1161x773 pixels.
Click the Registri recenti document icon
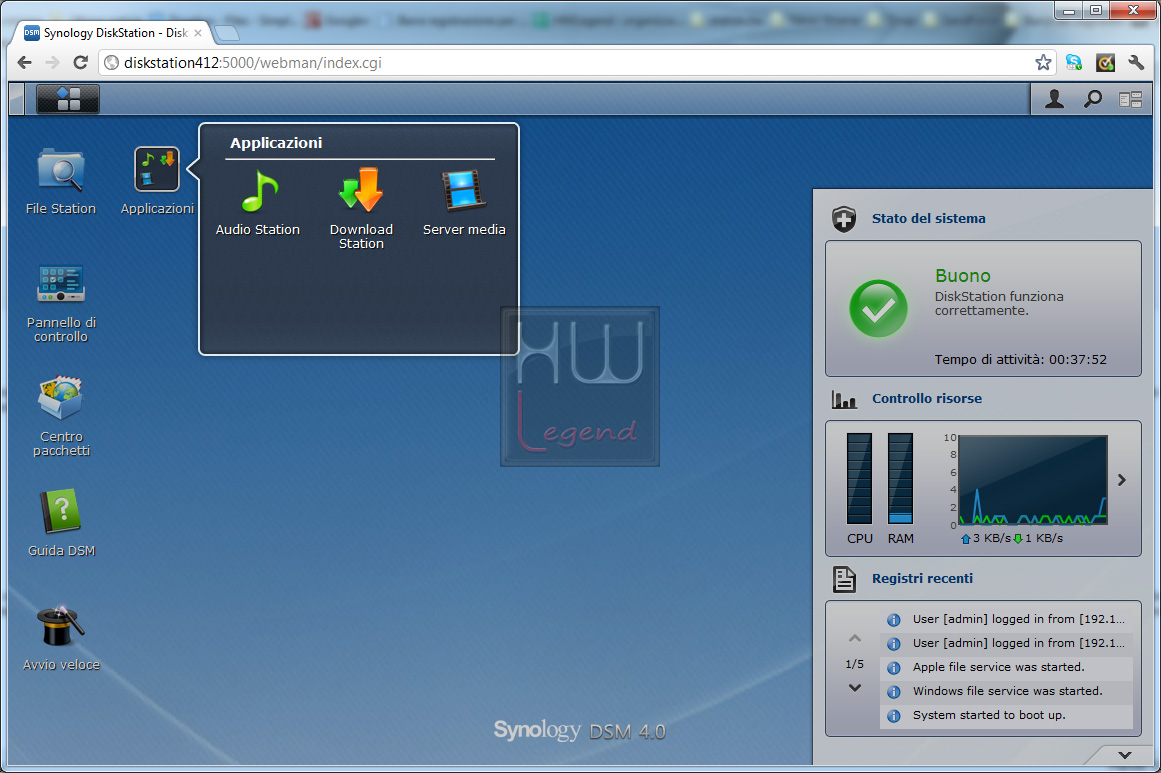tap(844, 579)
